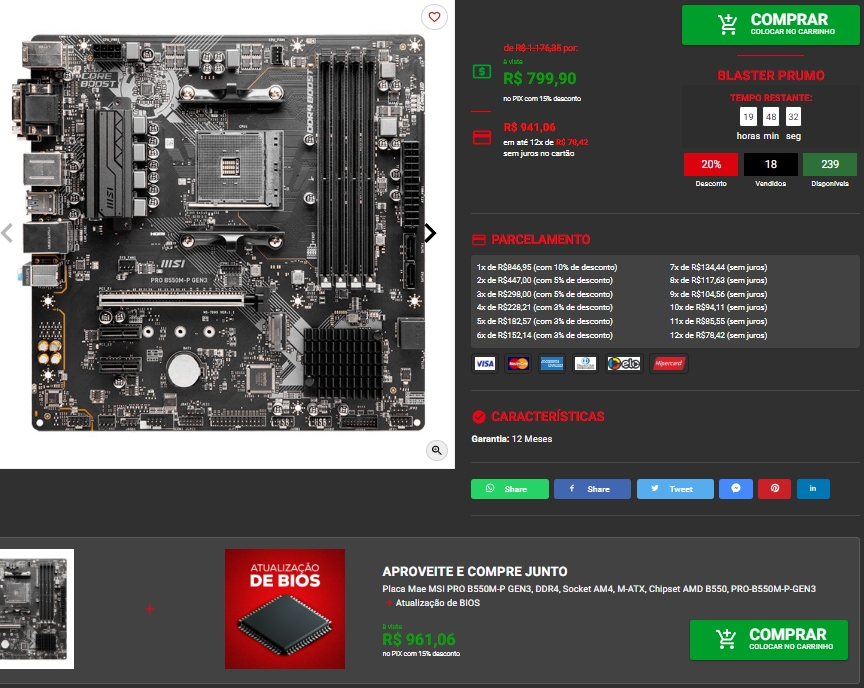Select the 3x de R$298,00 installment
The width and height of the screenshot is (864, 688).
tap(544, 294)
